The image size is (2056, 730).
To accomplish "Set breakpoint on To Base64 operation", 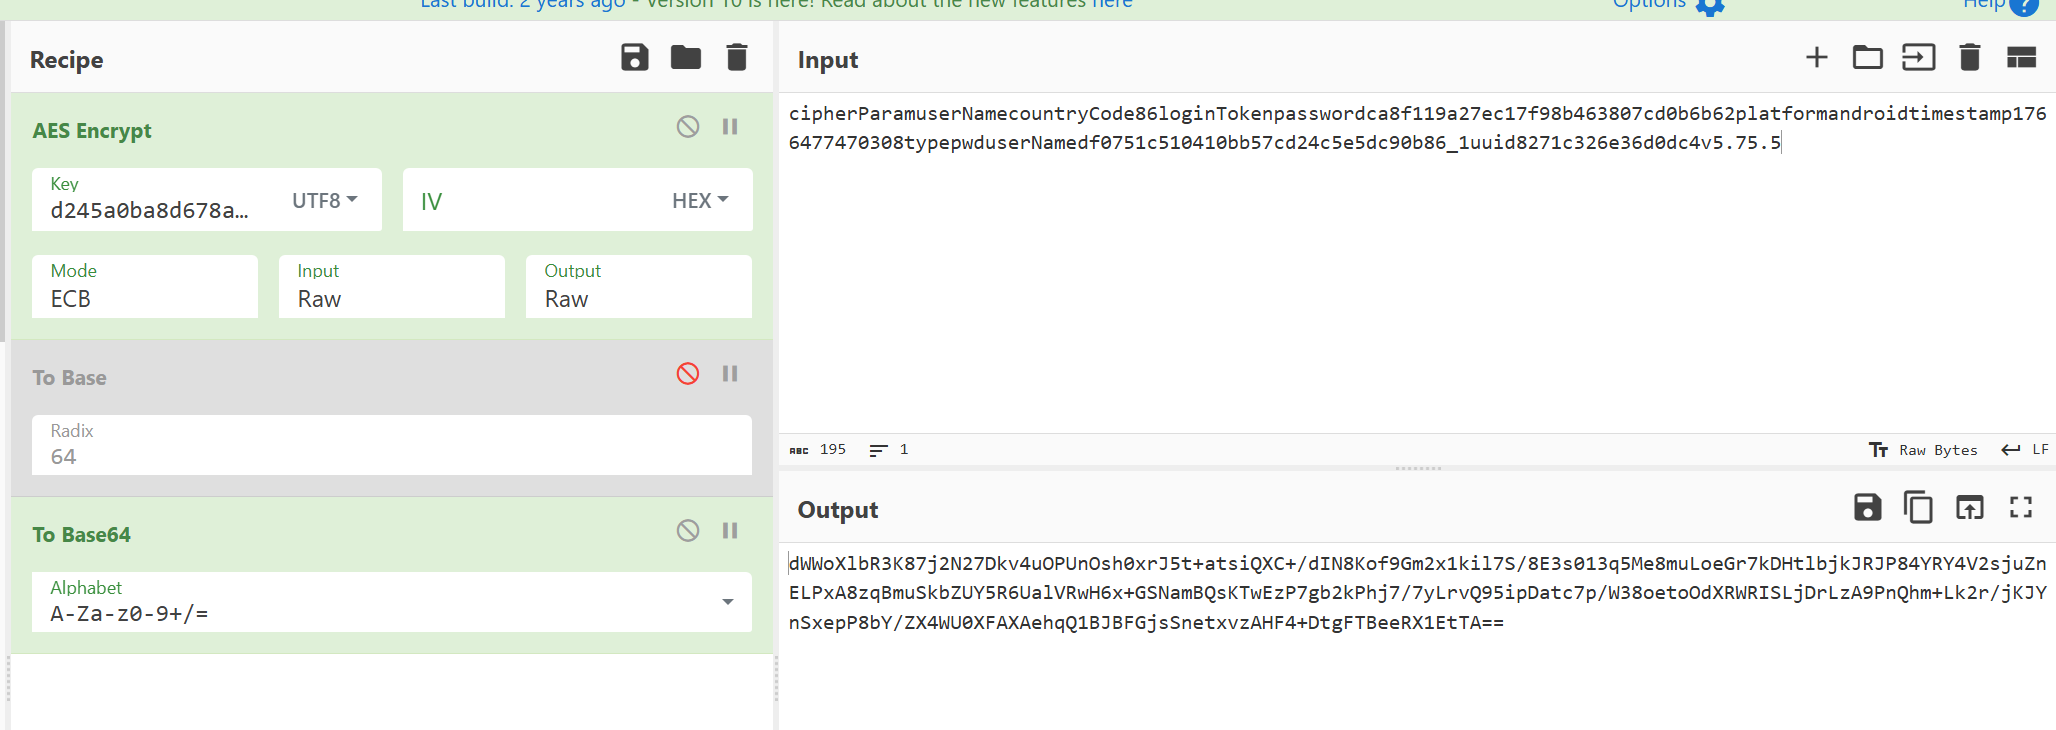I will click(730, 531).
